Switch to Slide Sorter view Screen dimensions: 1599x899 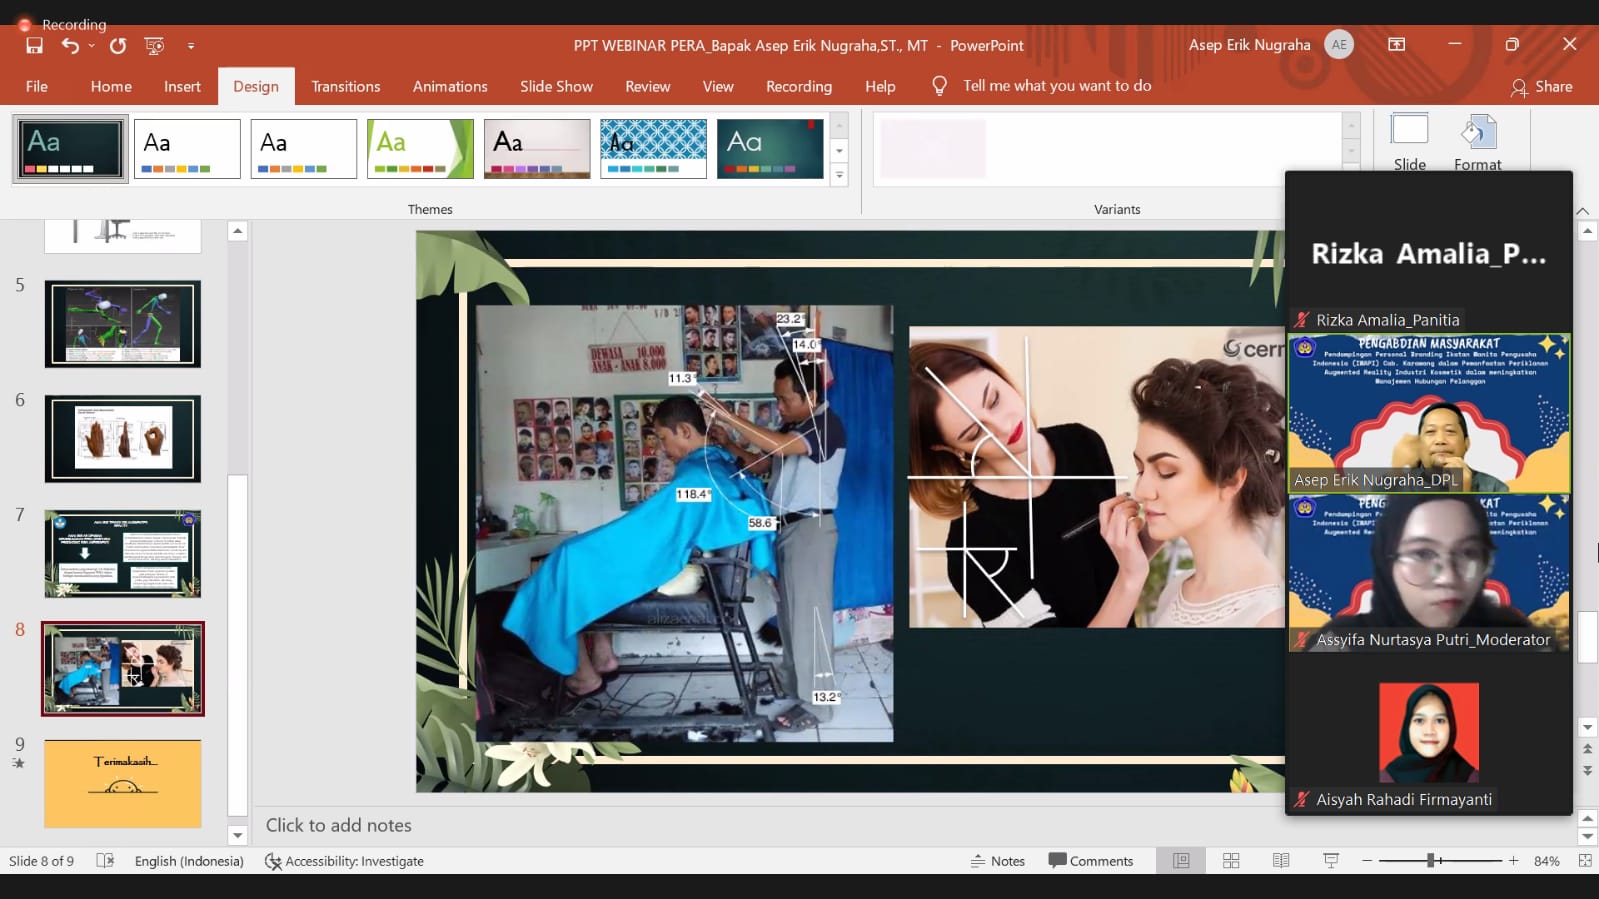tap(1231, 861)
